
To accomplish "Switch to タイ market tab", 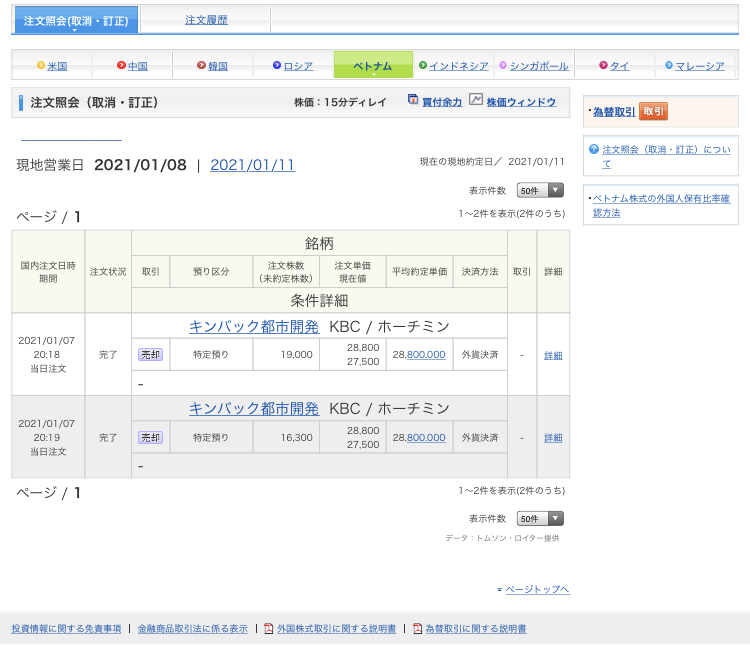I will (x=619, y=66).
